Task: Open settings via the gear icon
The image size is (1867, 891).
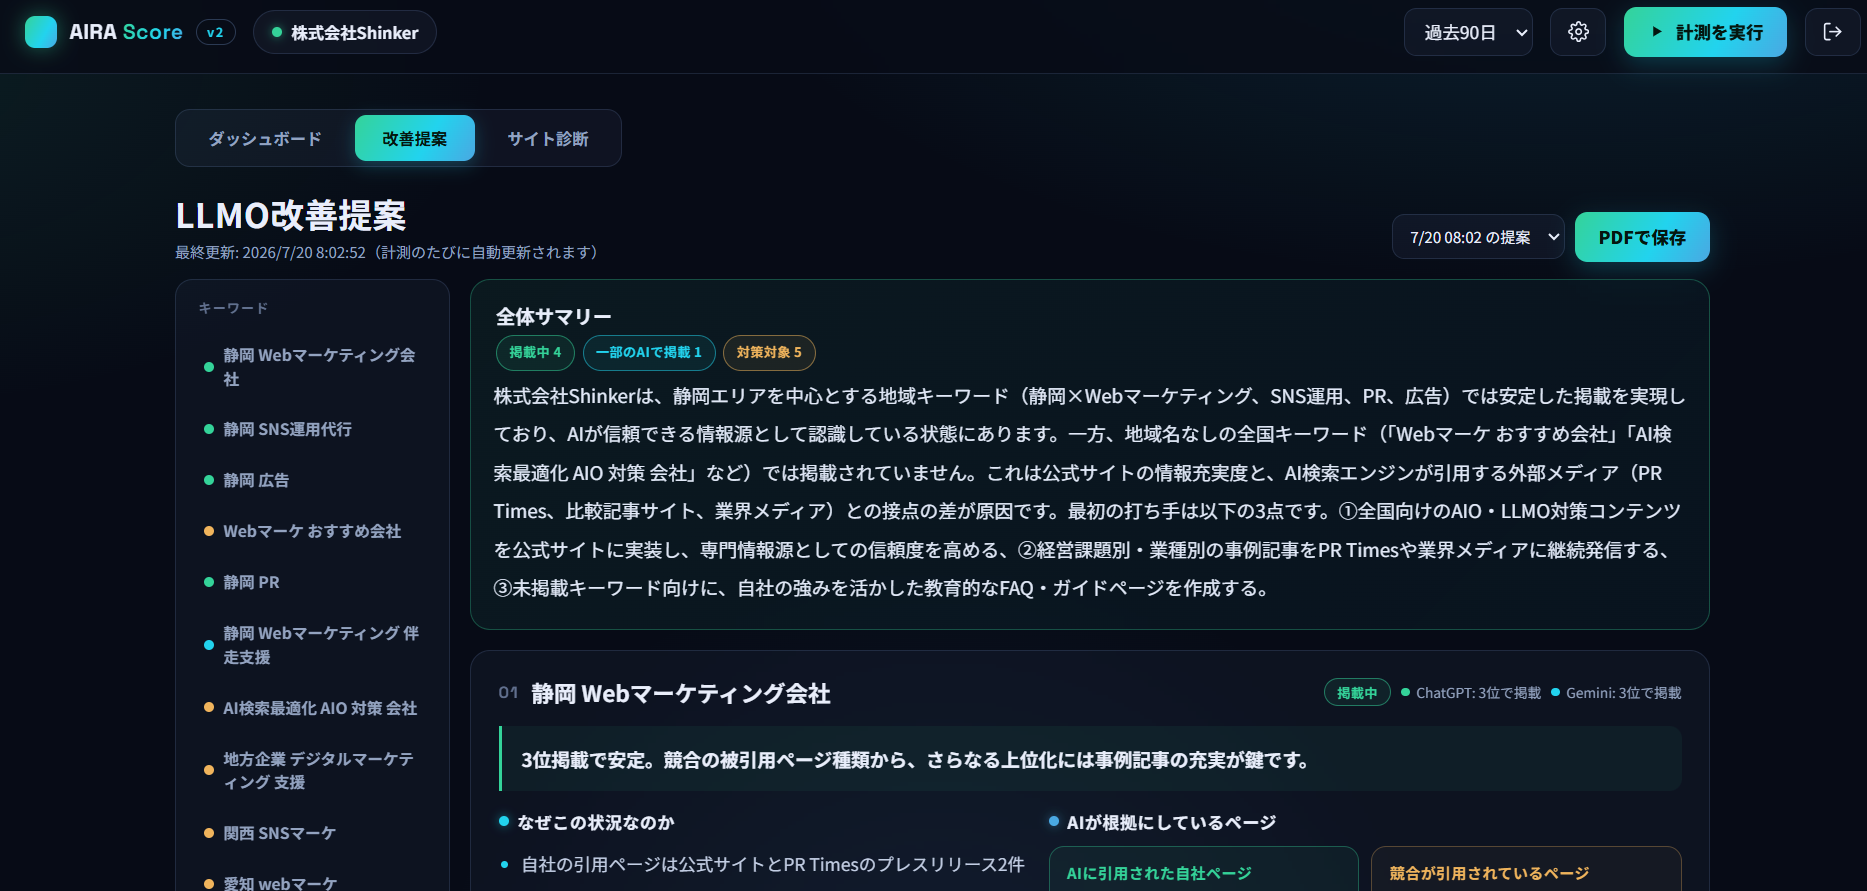Action: pyautogui.click(x=1578, y=32)
